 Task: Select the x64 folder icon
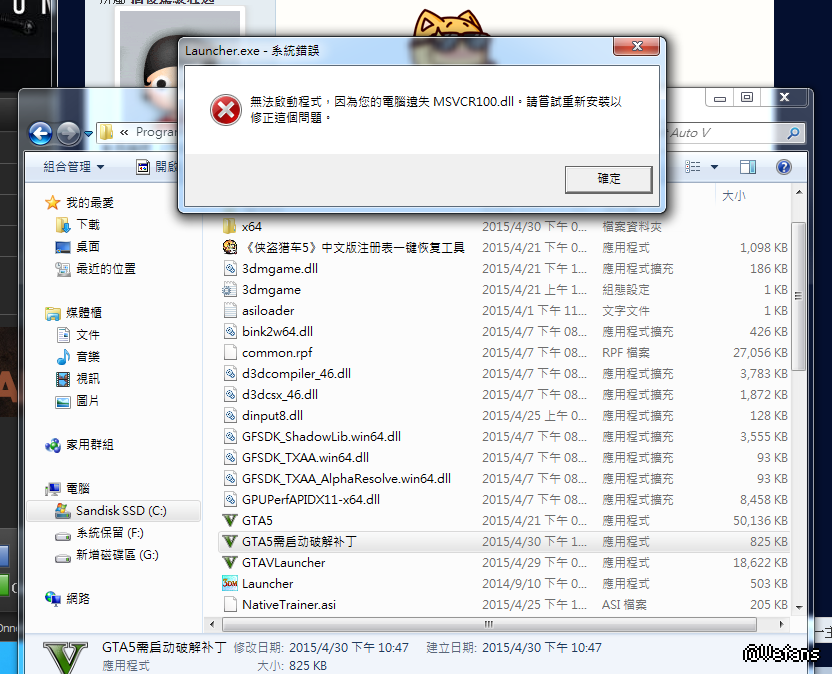pos(229,227)
